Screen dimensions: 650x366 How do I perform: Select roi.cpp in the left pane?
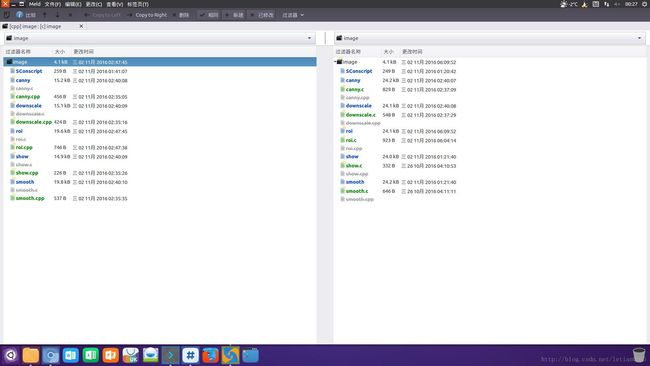tap(24, 147)
